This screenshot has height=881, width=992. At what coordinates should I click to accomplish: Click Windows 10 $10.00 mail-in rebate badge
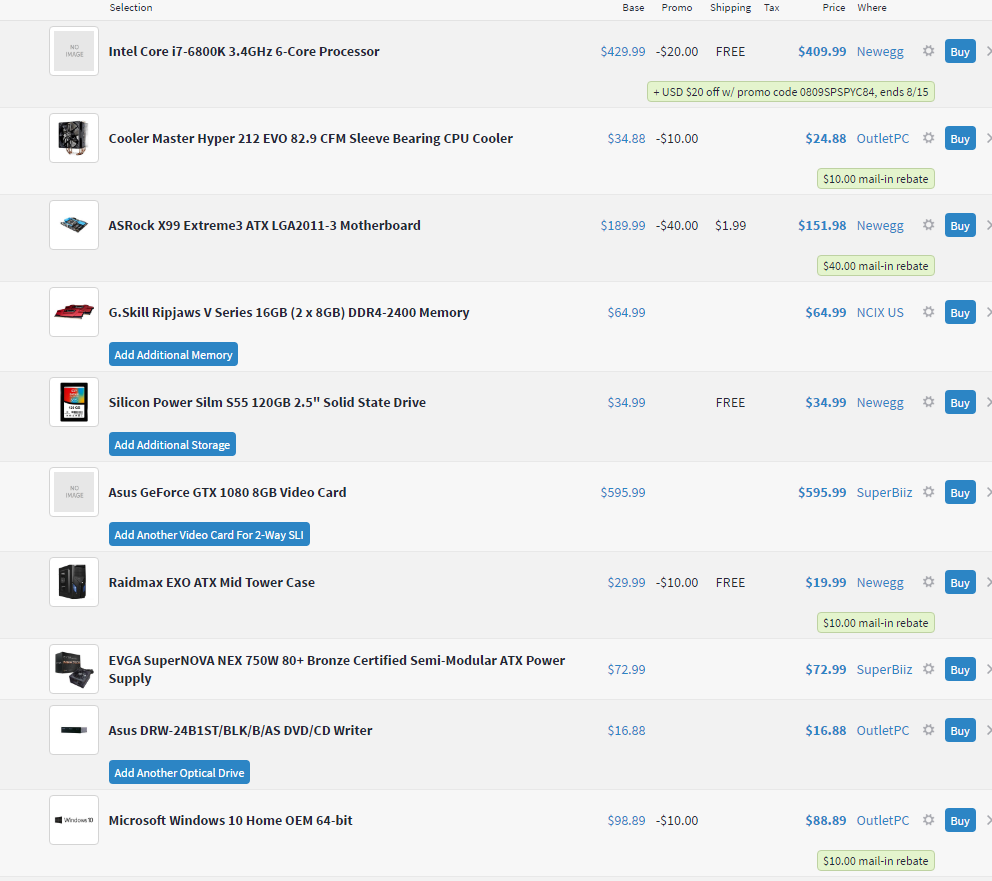(876, 861)
